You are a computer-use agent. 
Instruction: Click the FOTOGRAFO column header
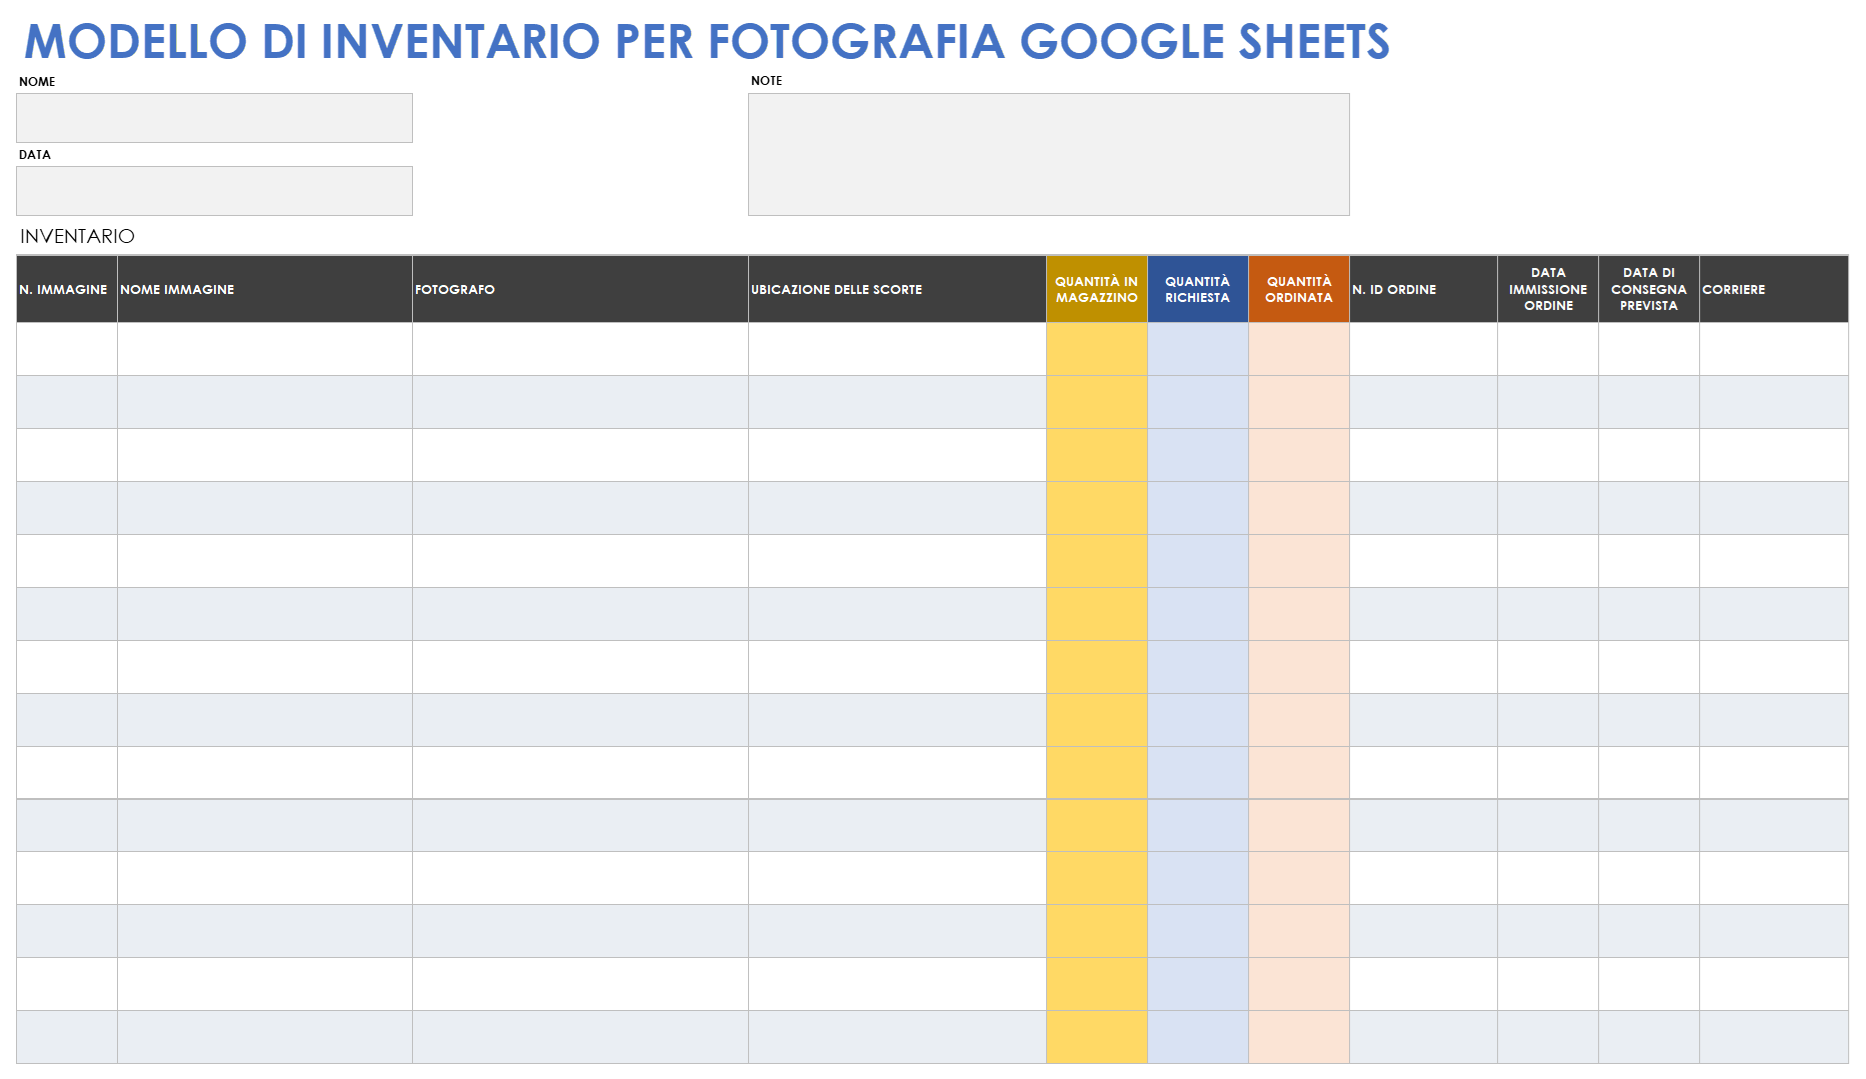pyautogui.click(x=580, y=289)
